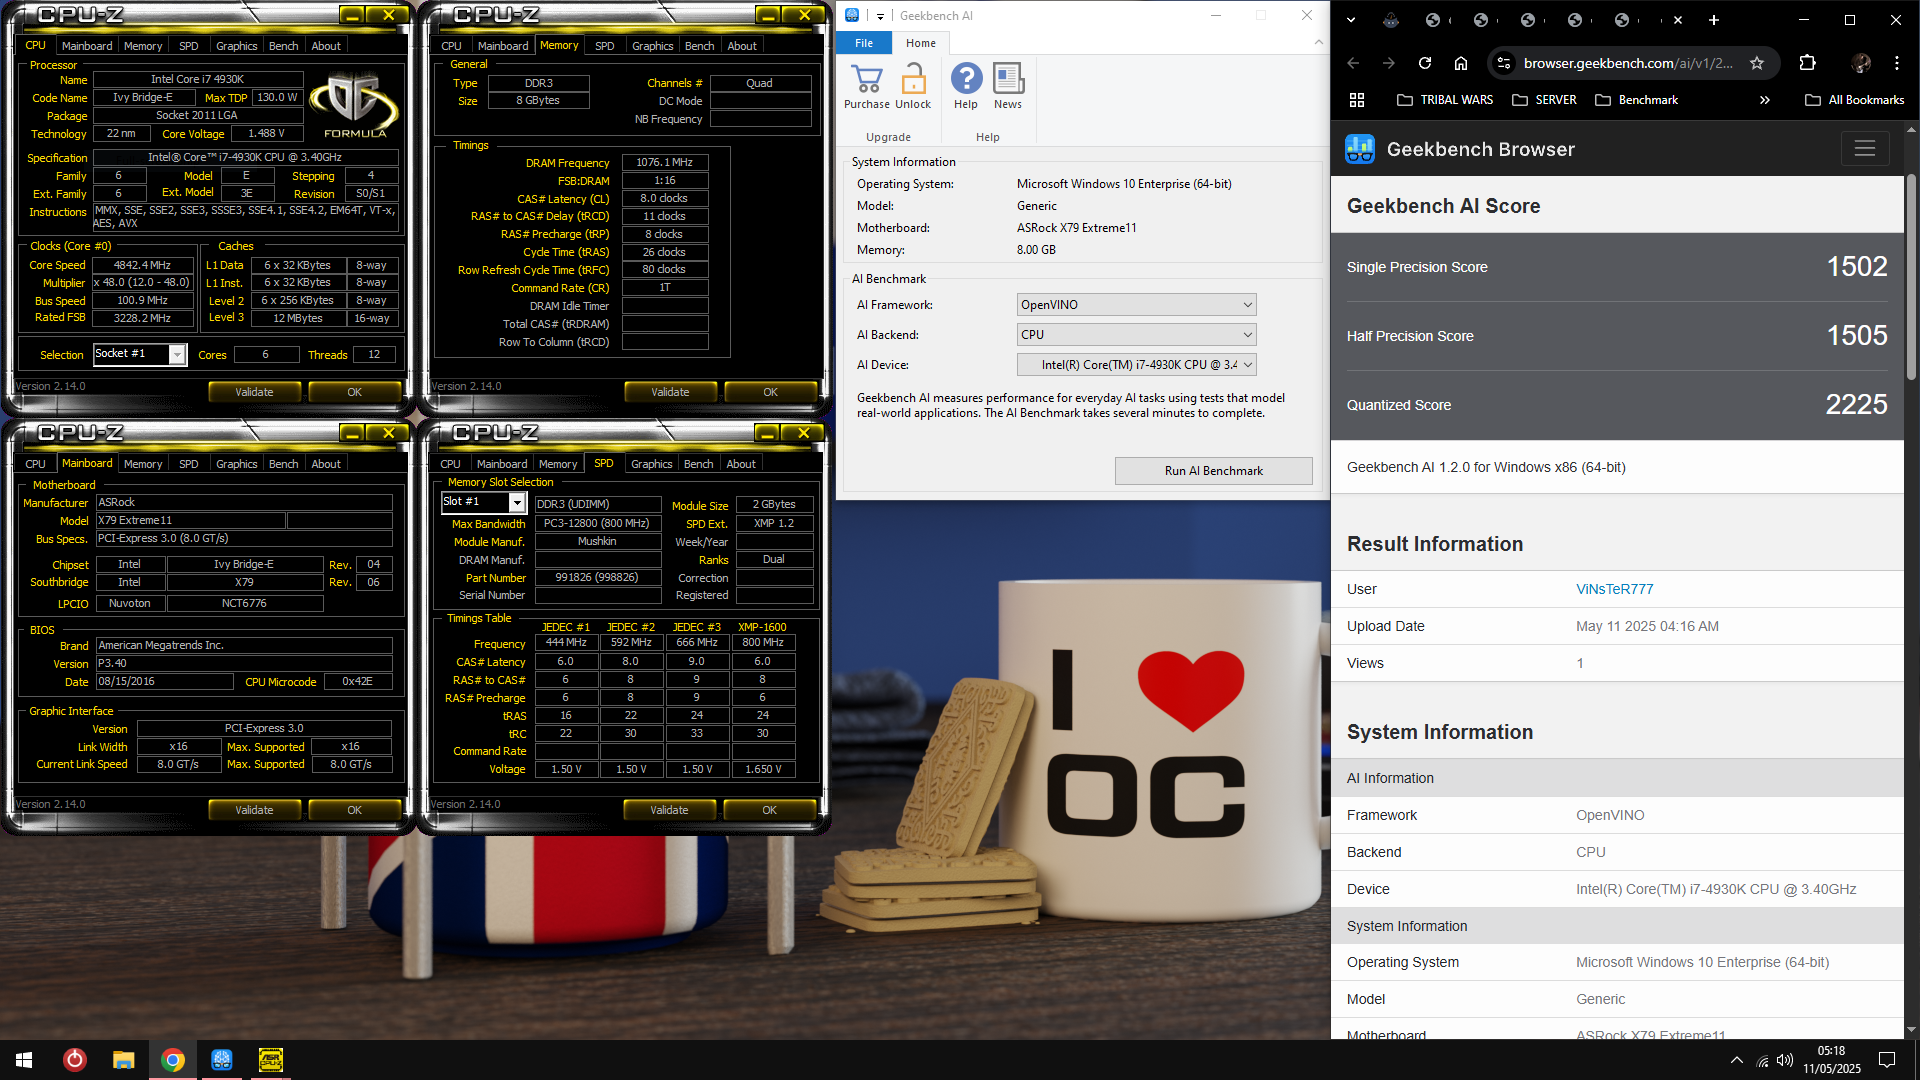The height and width of the screenshot is (1080, 1920).
Task: Open a new browser tab with plus icon
Action: tap(1714, 20)
